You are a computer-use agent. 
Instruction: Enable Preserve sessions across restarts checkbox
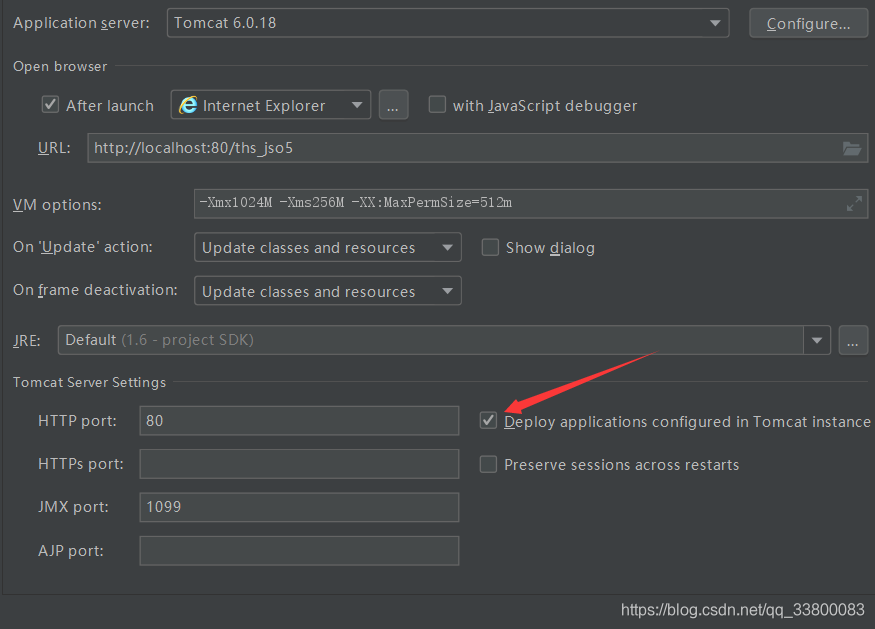point(488,464)
